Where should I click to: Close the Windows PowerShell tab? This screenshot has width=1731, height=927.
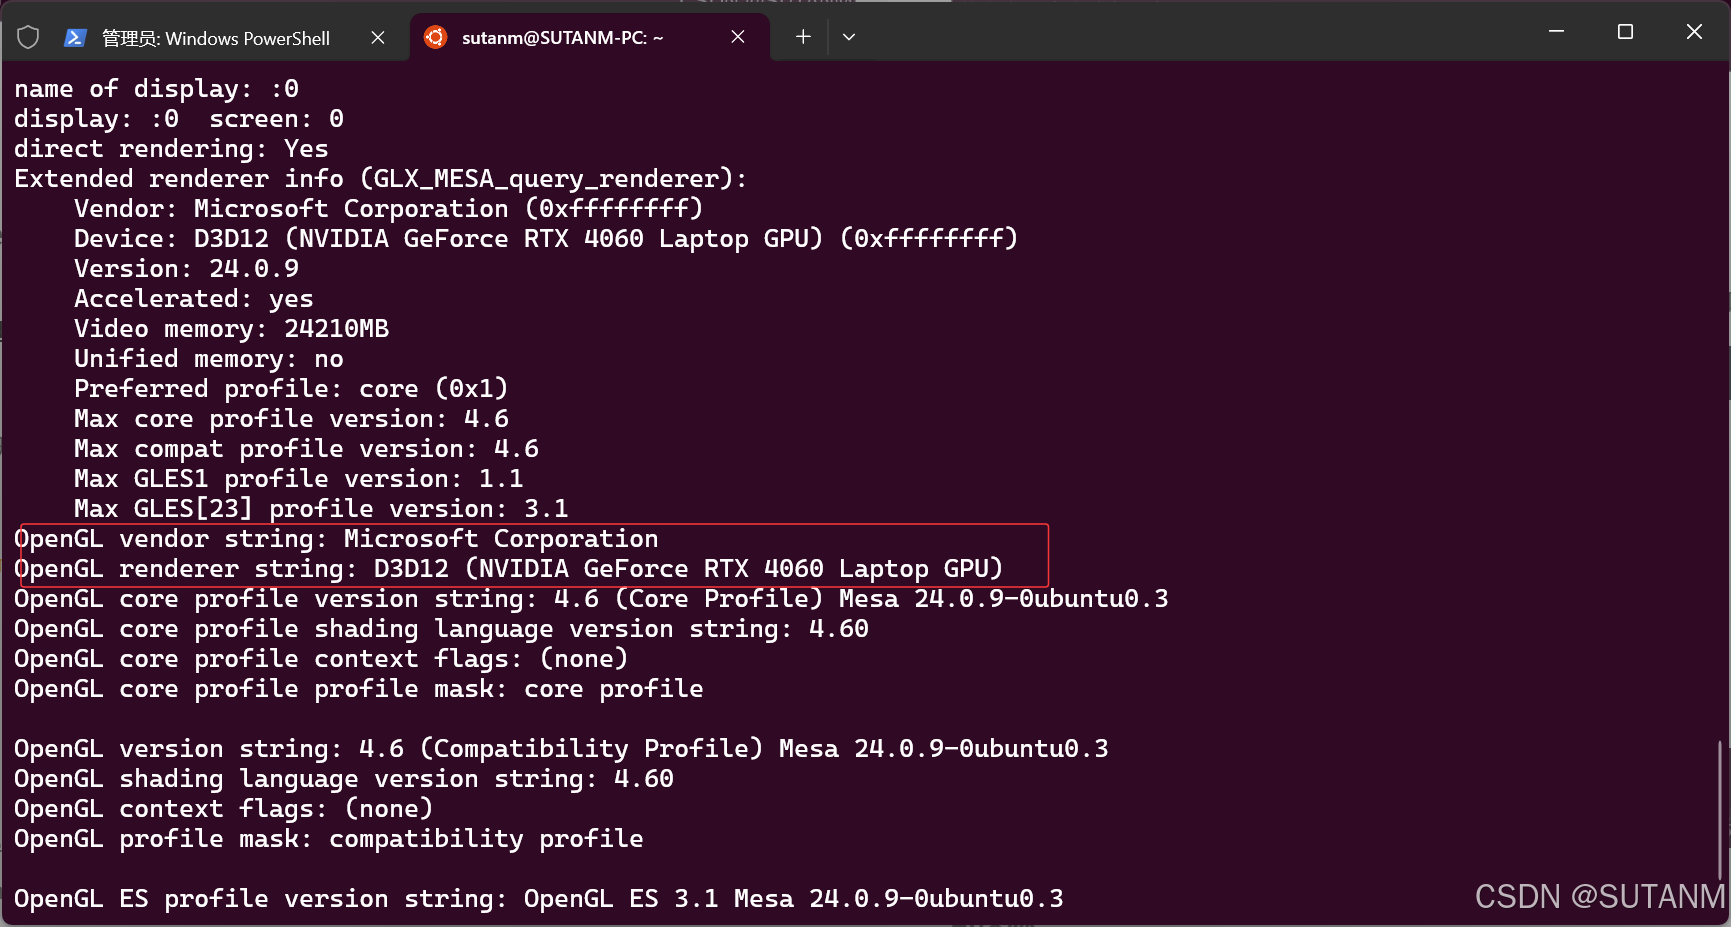point(378,37)
